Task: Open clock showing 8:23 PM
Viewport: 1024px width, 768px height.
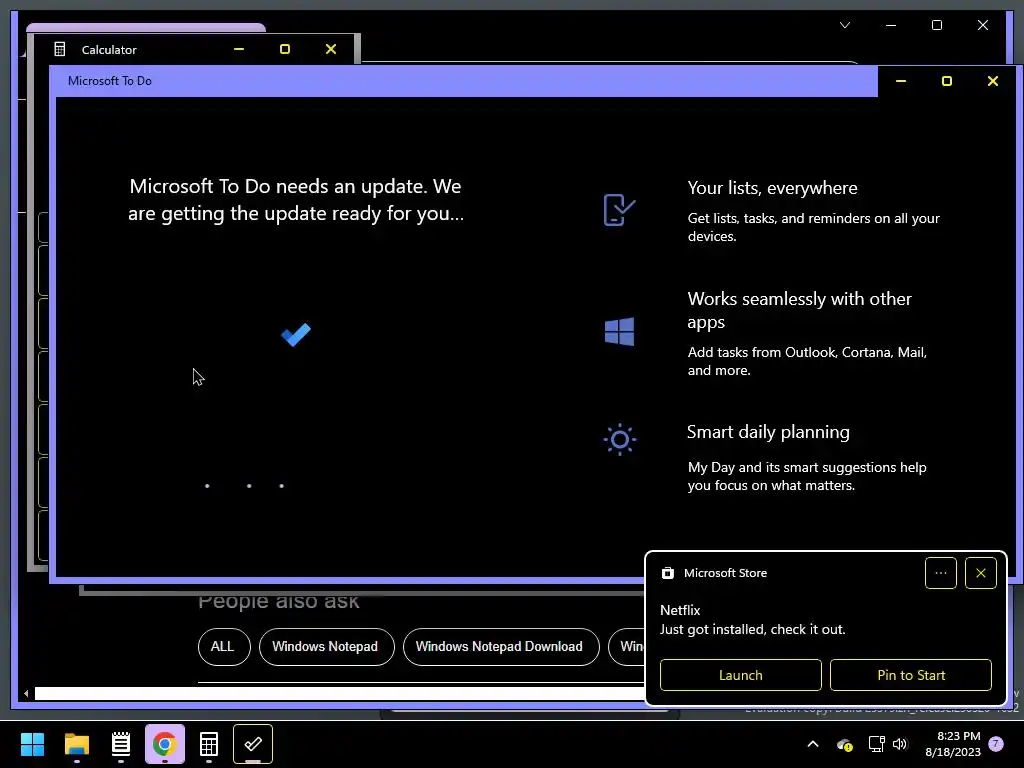Action: (953, 744)
